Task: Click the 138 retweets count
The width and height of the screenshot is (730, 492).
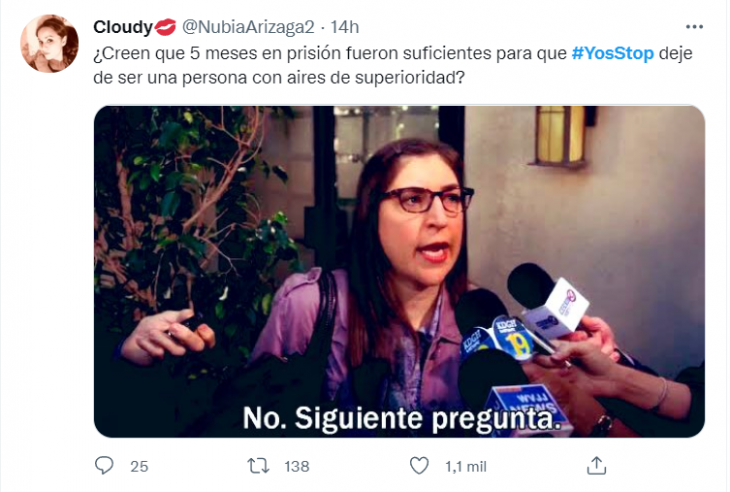Action: pyautogui.click(x=297, y=466)
